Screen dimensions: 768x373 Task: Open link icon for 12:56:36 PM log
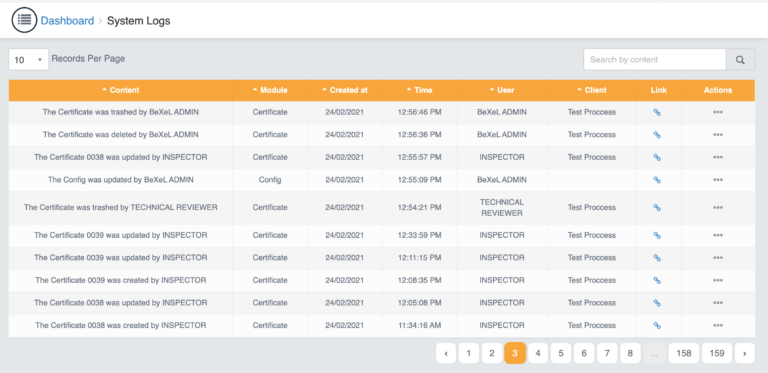tap(657, 135)
